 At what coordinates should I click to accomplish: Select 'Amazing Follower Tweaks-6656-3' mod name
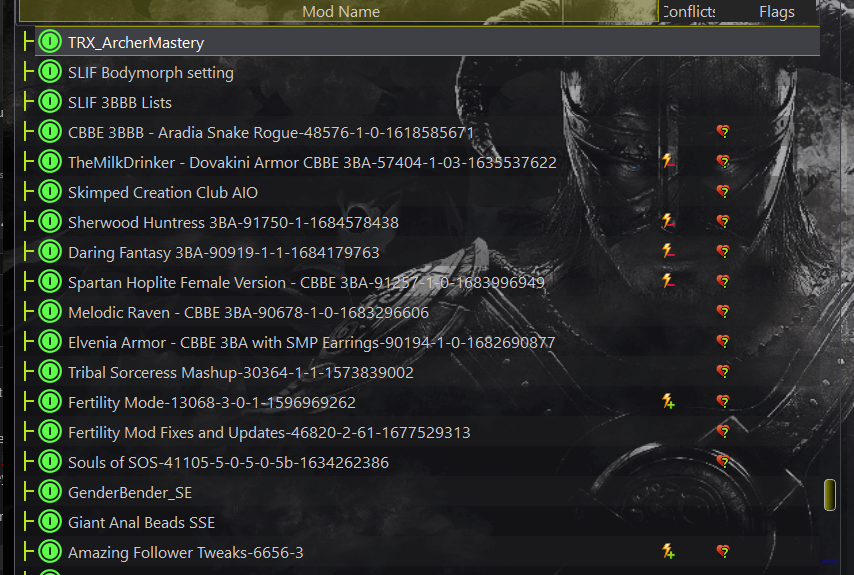tap(186, 552)
